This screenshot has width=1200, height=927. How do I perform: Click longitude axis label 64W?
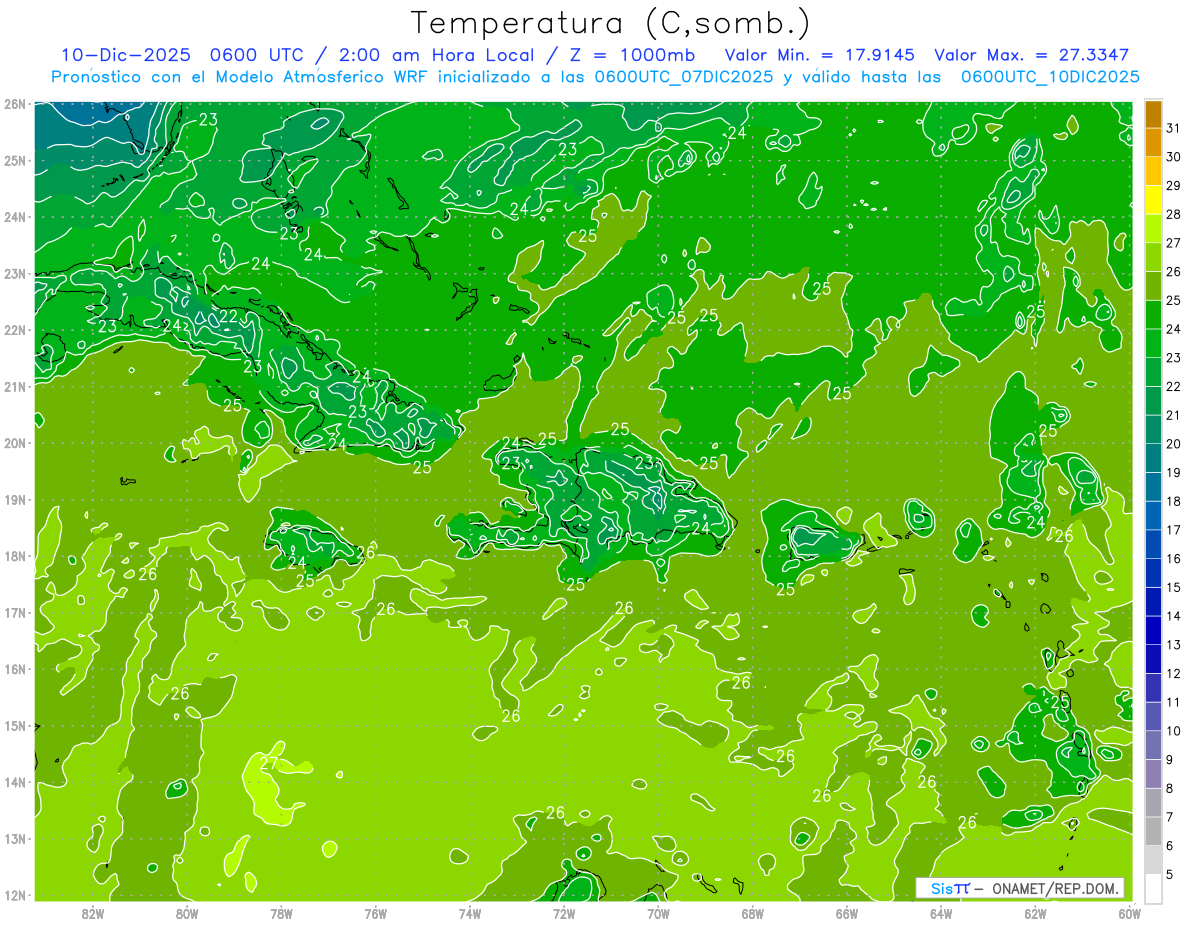[x=940, y=913]
